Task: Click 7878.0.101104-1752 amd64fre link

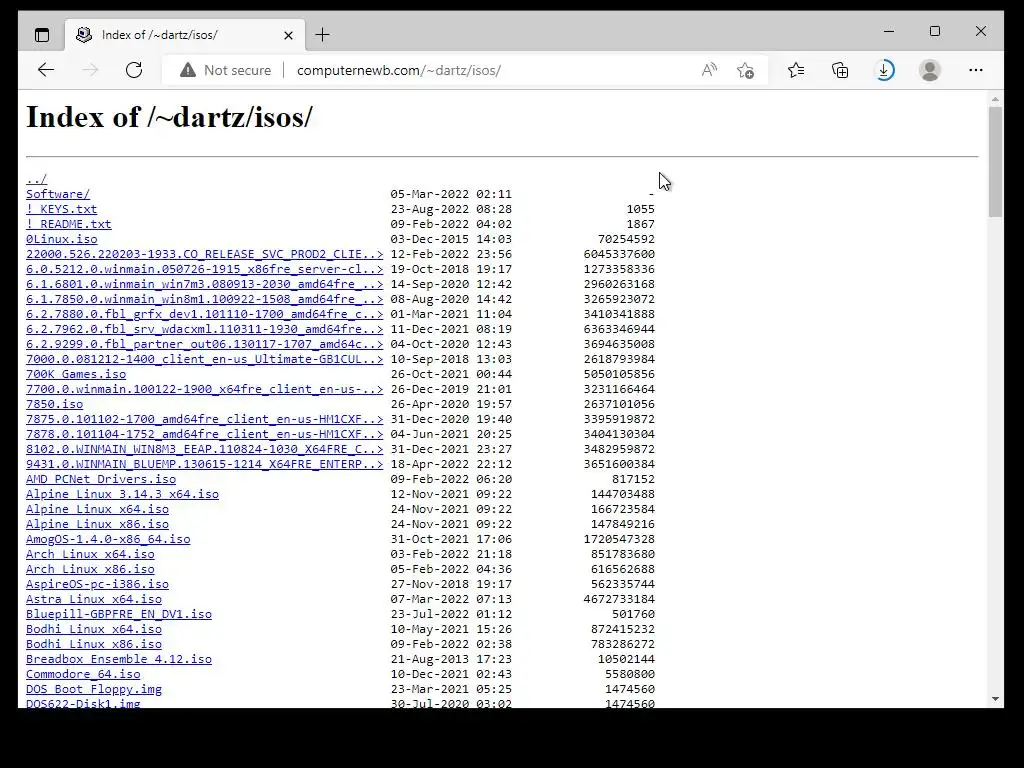Action: (204, 434)
